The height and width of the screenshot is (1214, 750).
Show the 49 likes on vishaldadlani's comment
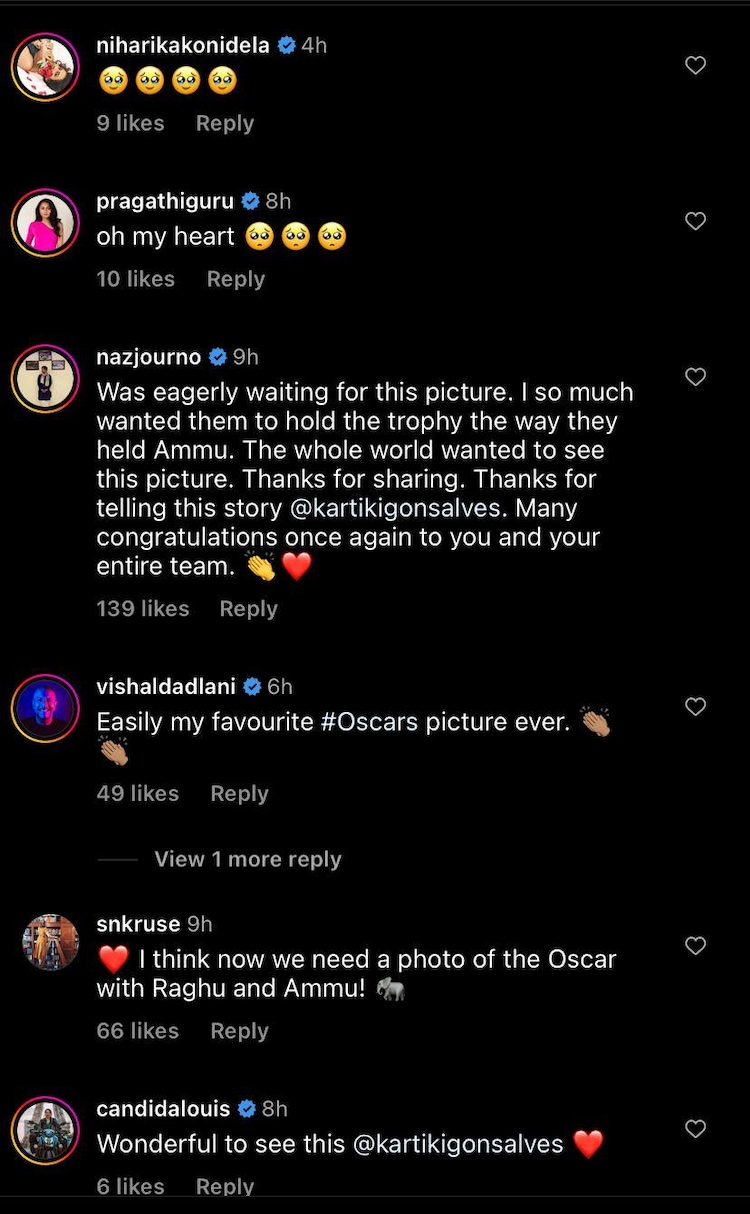click(137, 793)
